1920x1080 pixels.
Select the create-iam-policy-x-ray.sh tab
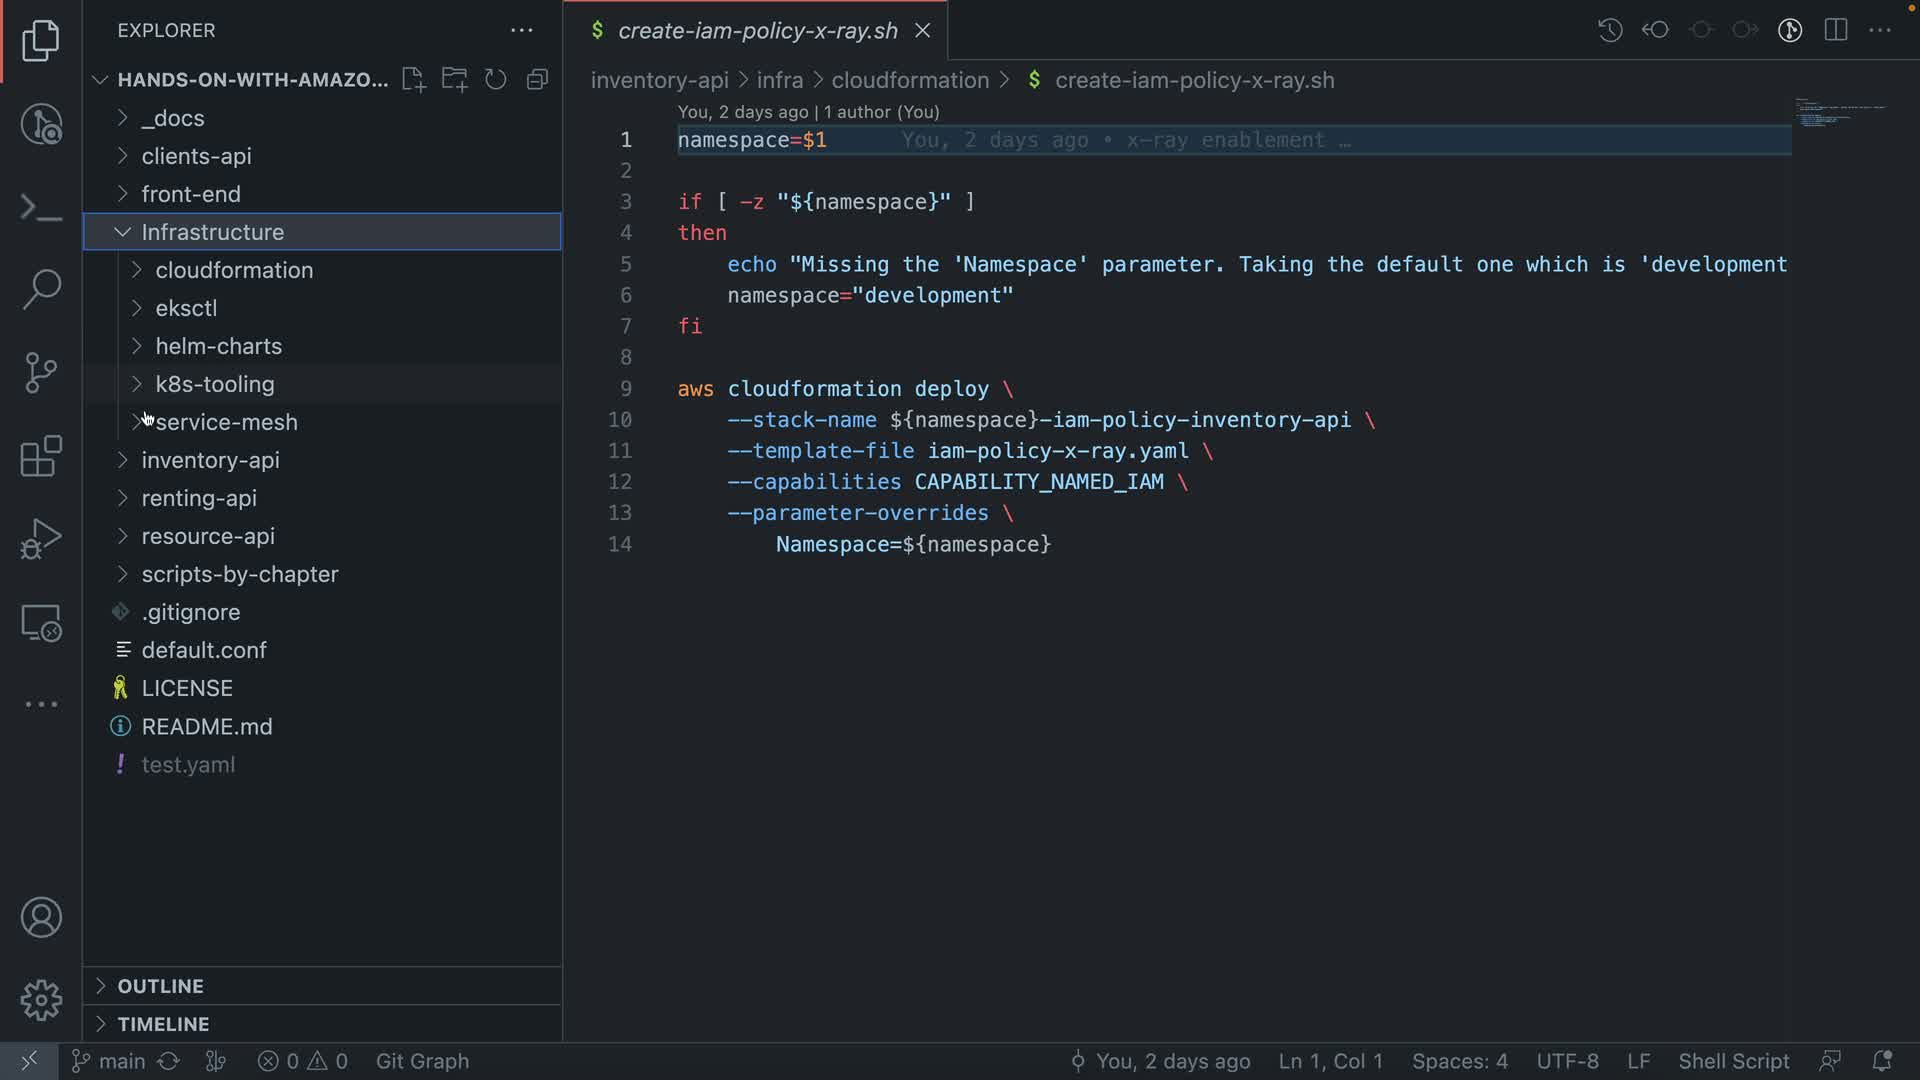pos(757,31)
